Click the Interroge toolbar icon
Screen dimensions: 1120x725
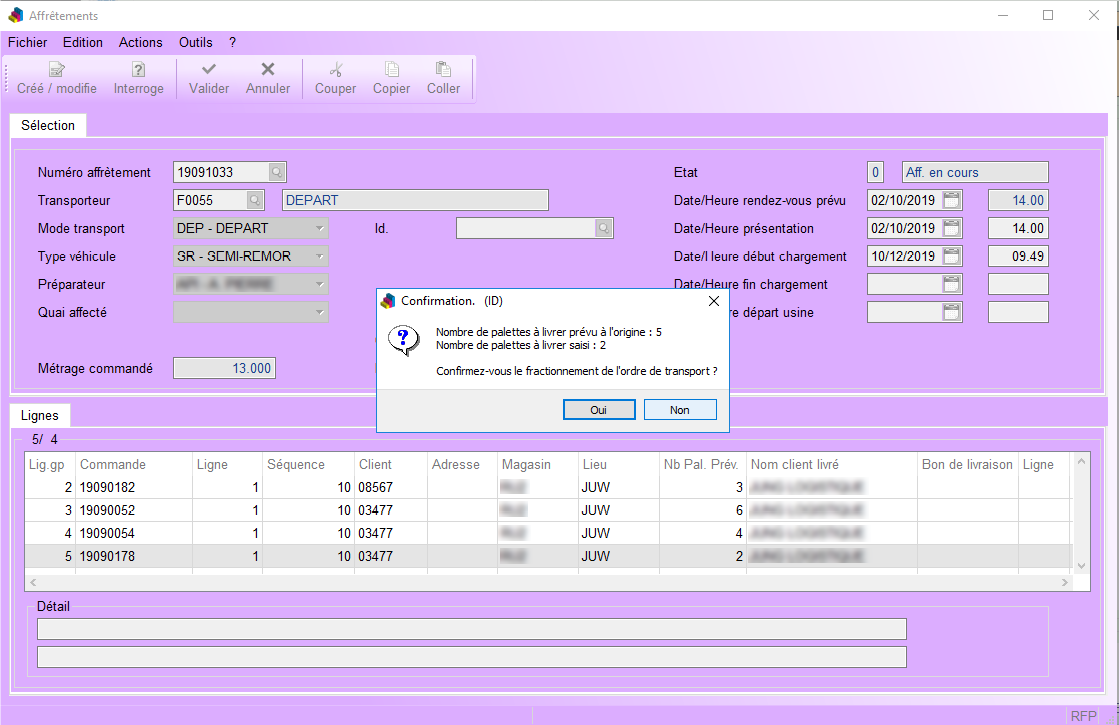(139, 69)
